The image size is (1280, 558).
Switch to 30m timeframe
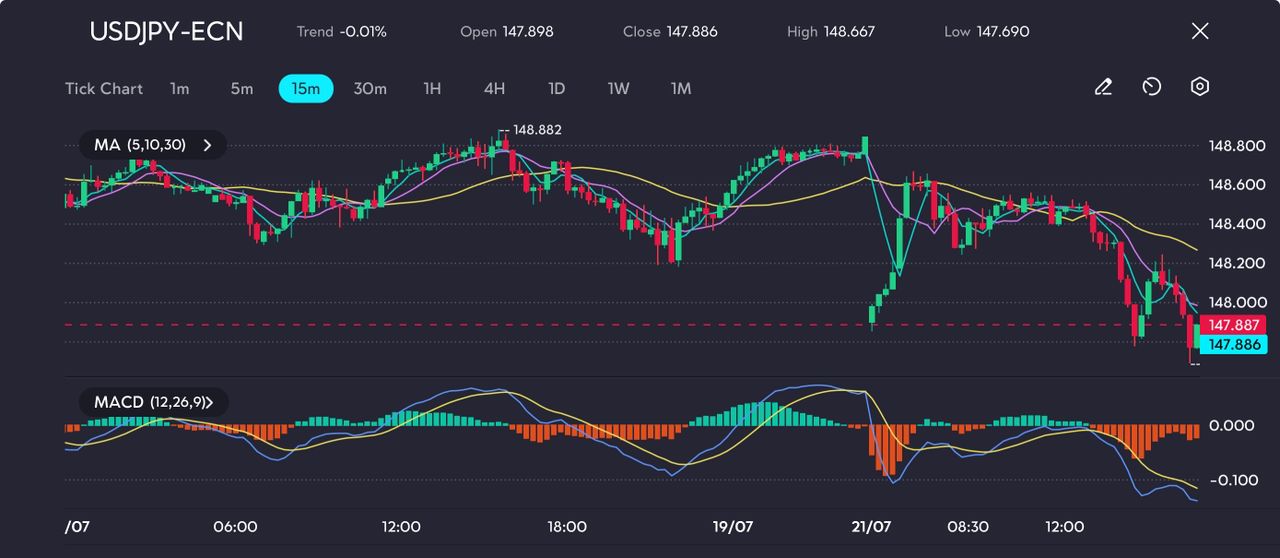(370, 89)
